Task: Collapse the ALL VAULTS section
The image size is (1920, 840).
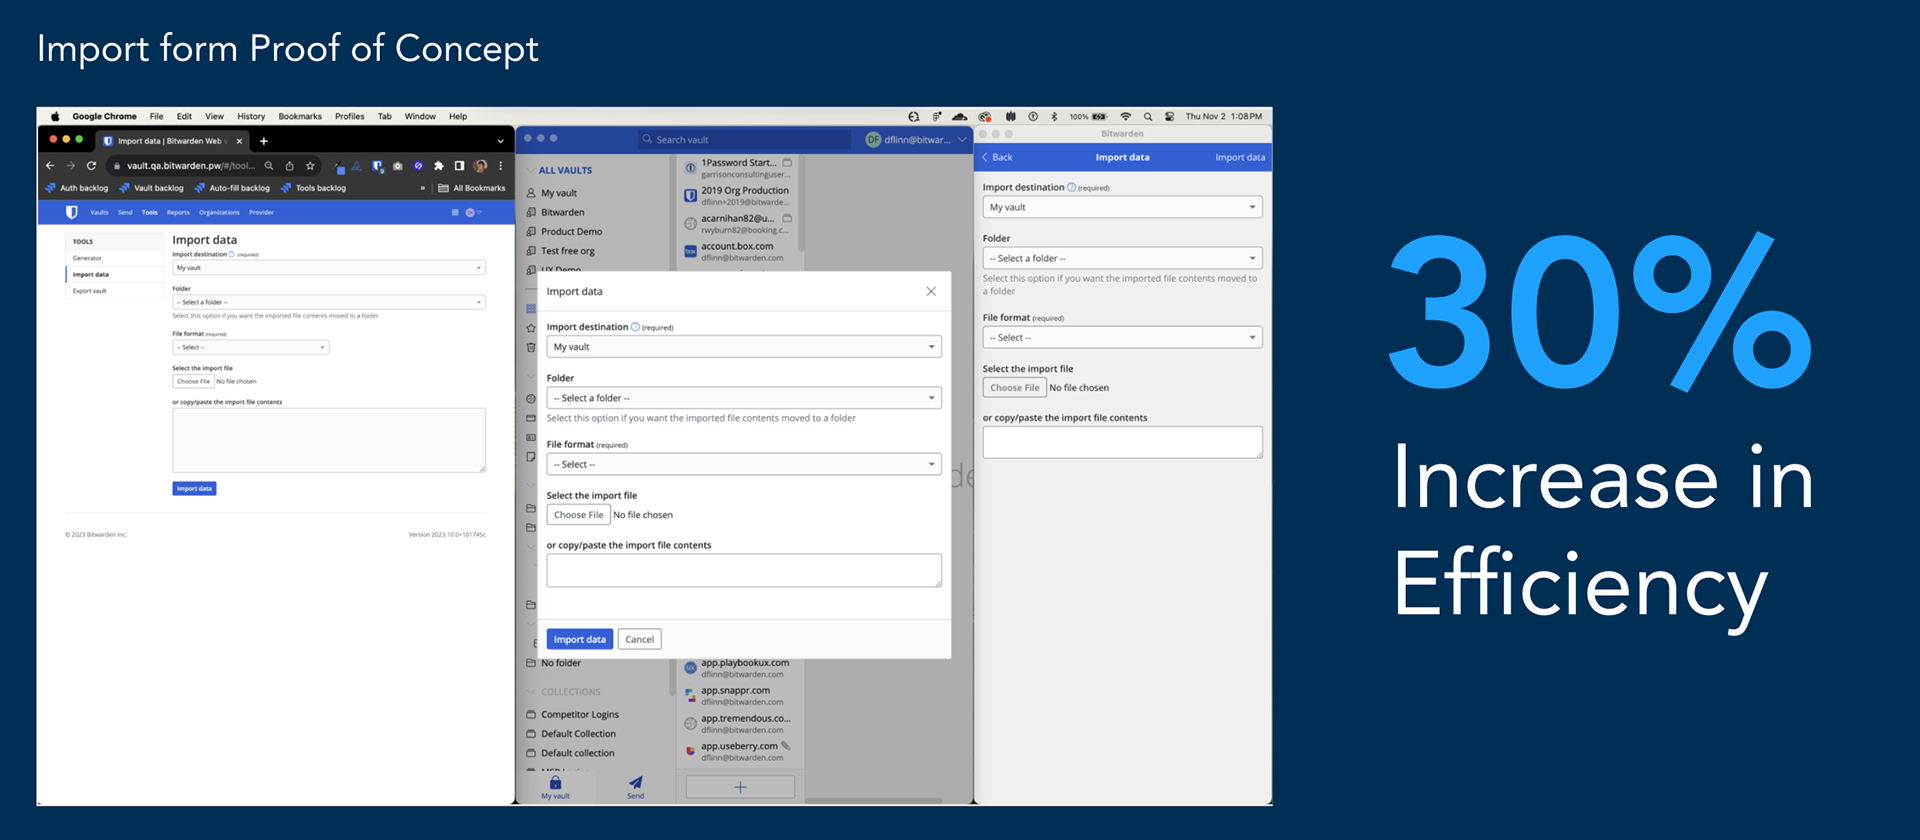Action: point(531,170)
